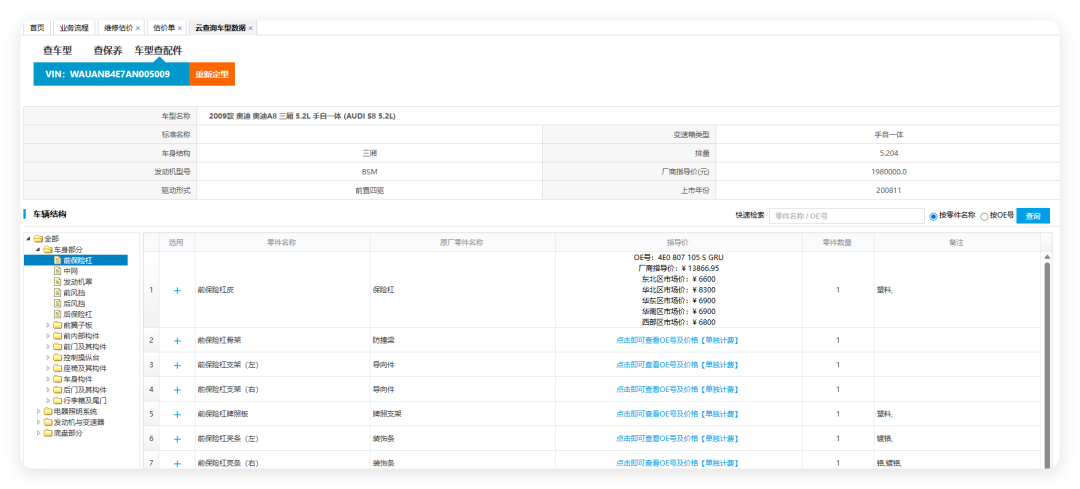This screenshot has height=489, width=1080.
Task: Select the 云查询车型数据 tab
Action: [220, 28]
